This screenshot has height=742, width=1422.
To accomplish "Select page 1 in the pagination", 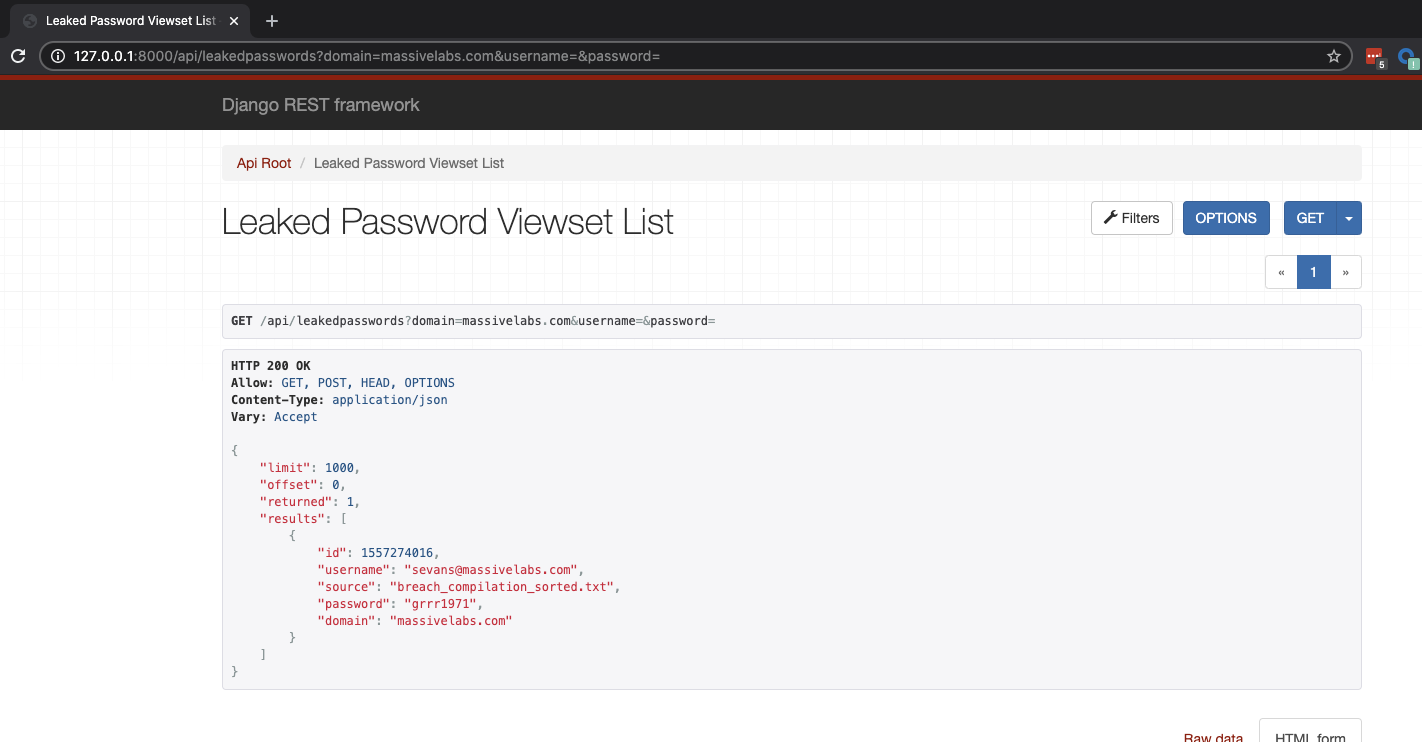I will (x=1313, y=272).
